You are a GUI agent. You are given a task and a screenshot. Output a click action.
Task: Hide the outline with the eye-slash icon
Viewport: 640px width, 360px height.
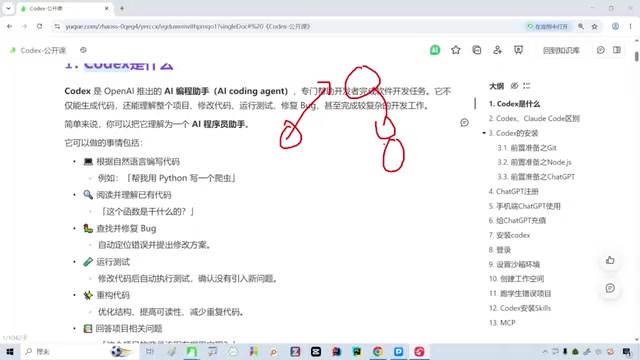pos(514,86)
